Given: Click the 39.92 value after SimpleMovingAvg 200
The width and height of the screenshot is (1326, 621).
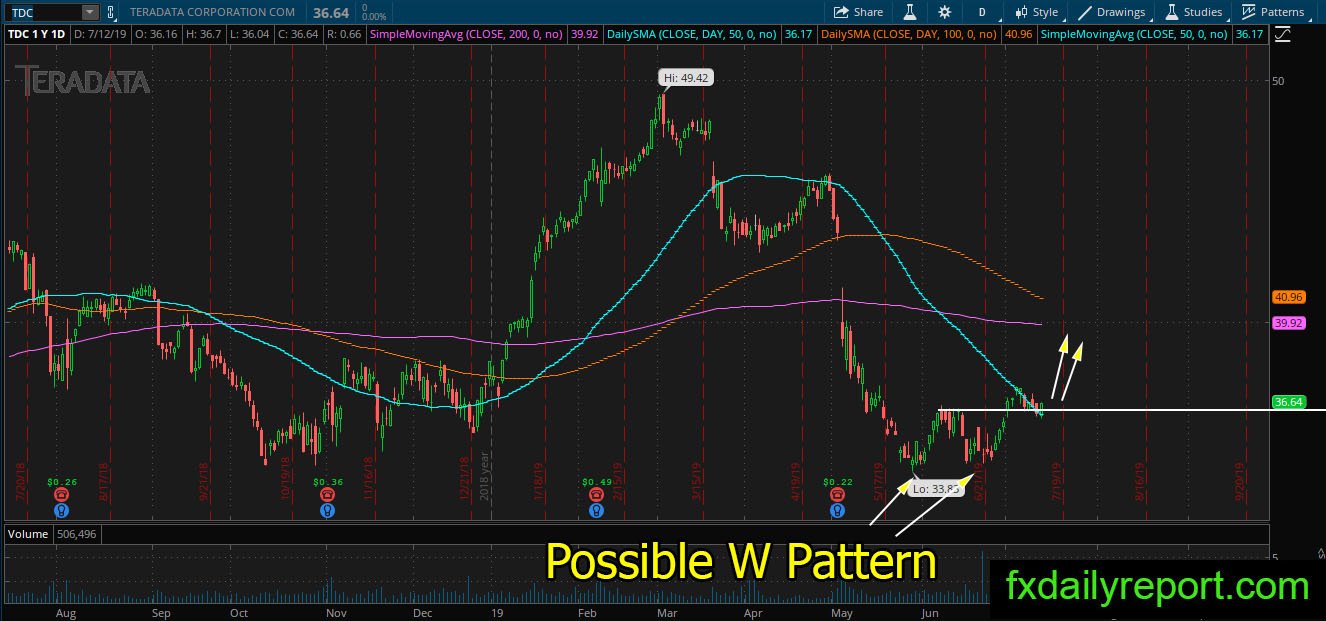Looking at the screenshot, I should pos(584,34).
